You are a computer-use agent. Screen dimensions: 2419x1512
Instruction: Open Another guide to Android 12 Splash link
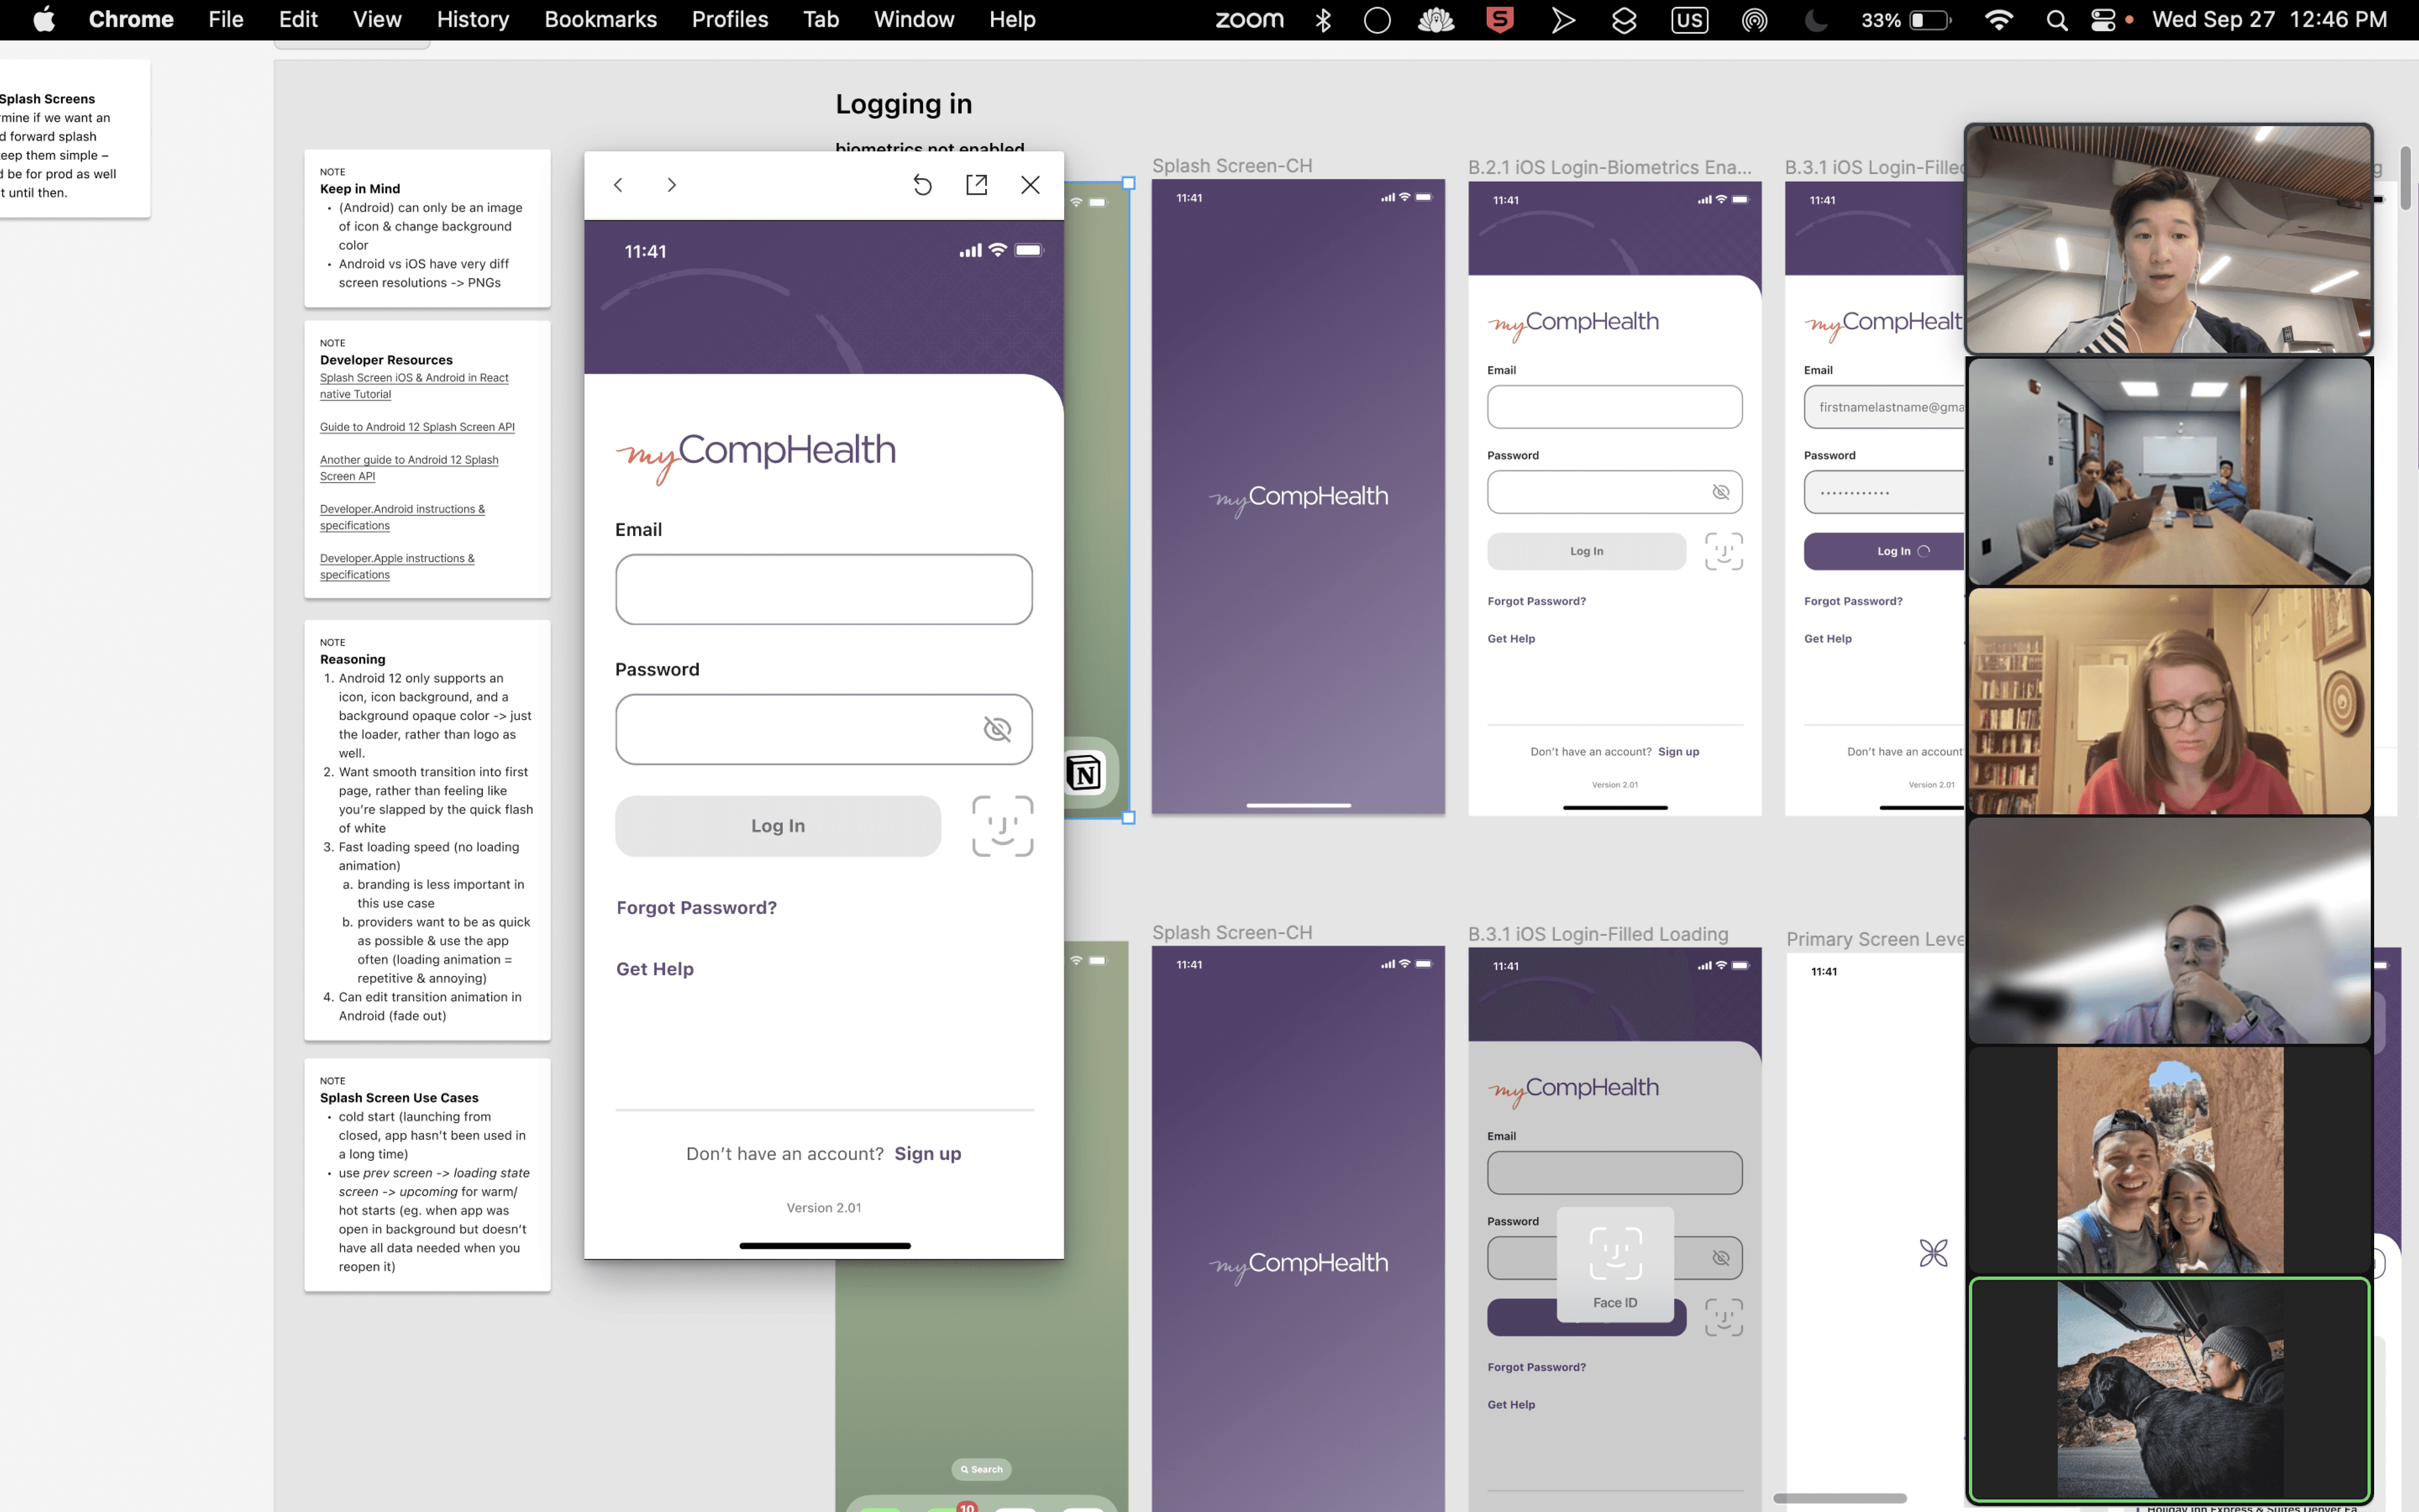tap(409, 468)
